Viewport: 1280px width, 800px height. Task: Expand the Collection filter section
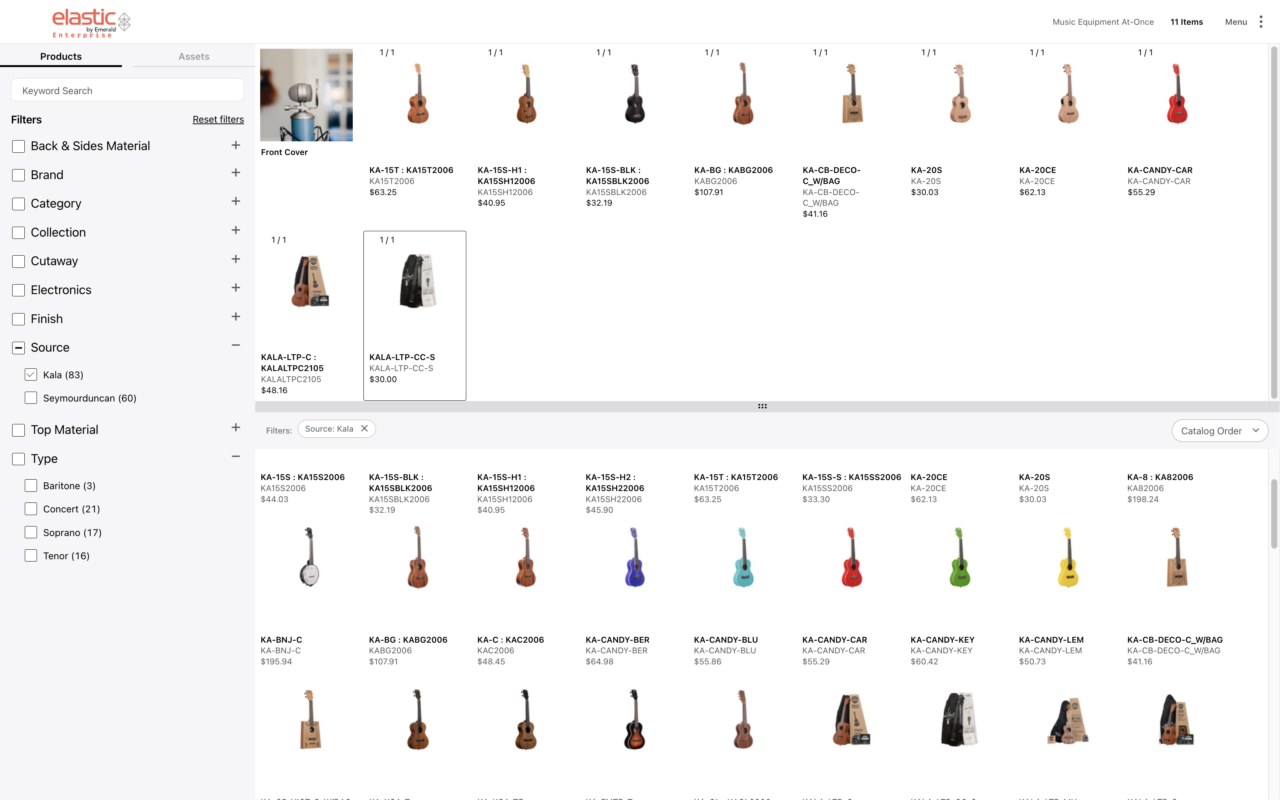[x=236, y=231]
